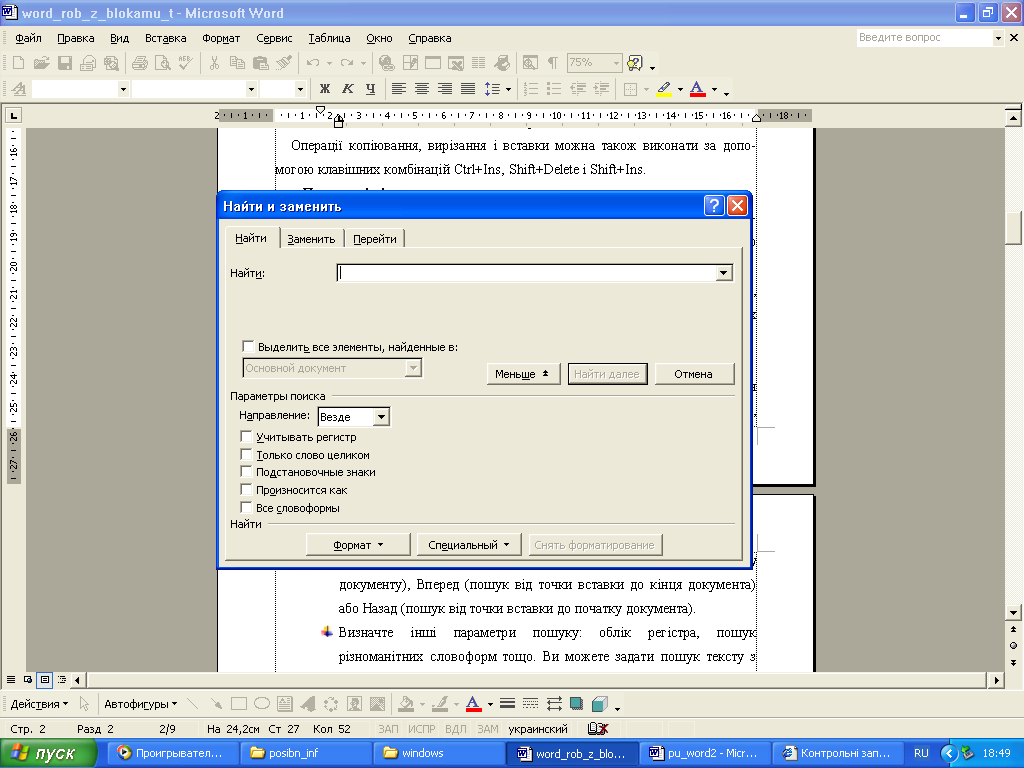This screenshot has height=768, width=1024.
Task: Click the Save diskette icon
Action: pos(65,63)
